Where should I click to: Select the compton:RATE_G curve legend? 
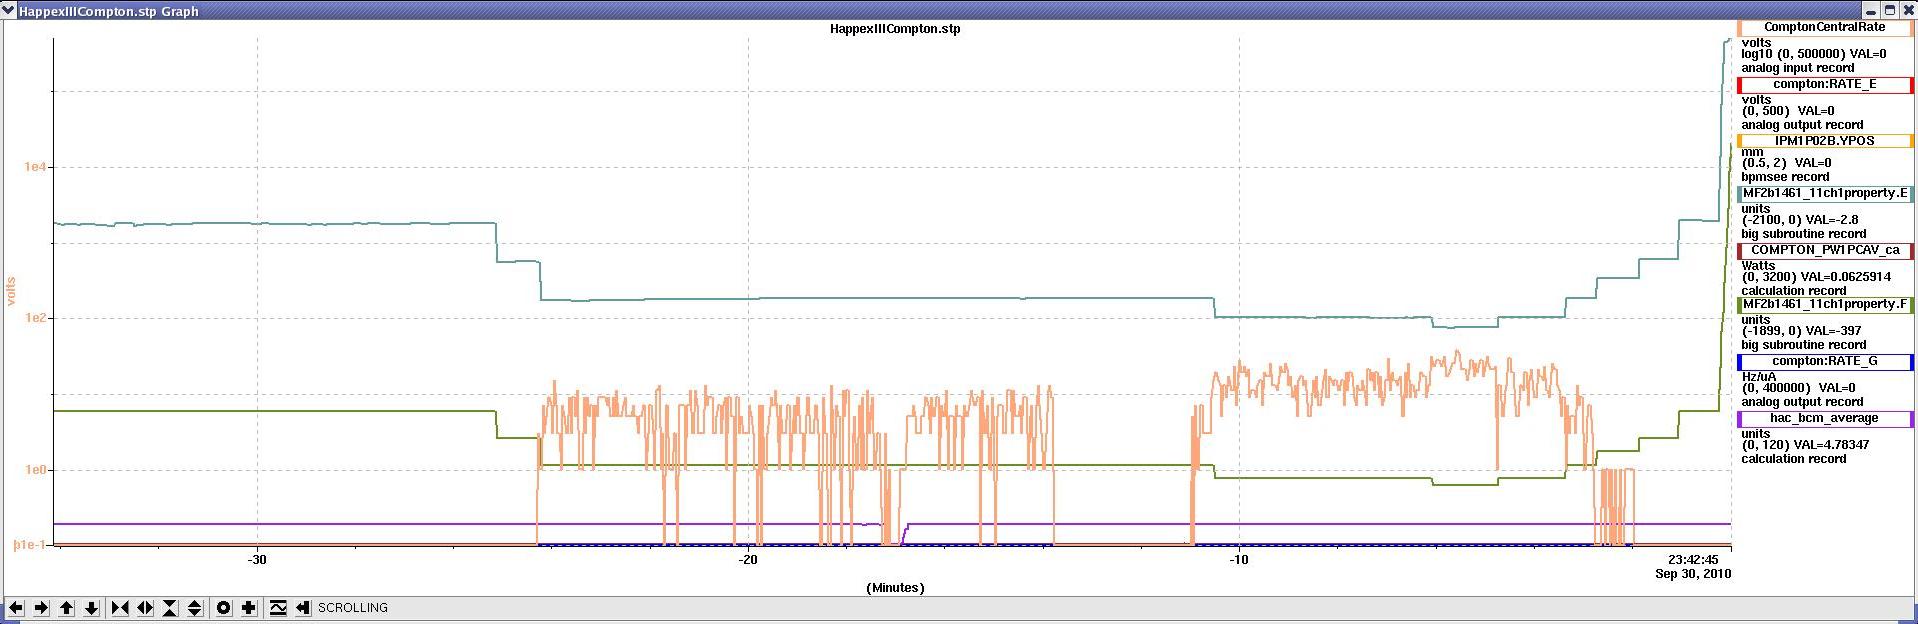point(1825,361)
